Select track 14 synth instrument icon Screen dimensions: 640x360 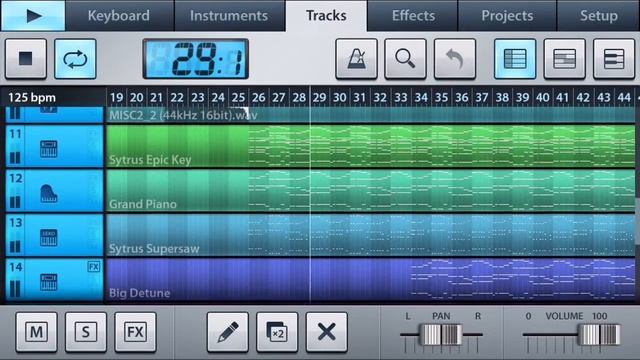pyautogui.click(x=49, y=282)
